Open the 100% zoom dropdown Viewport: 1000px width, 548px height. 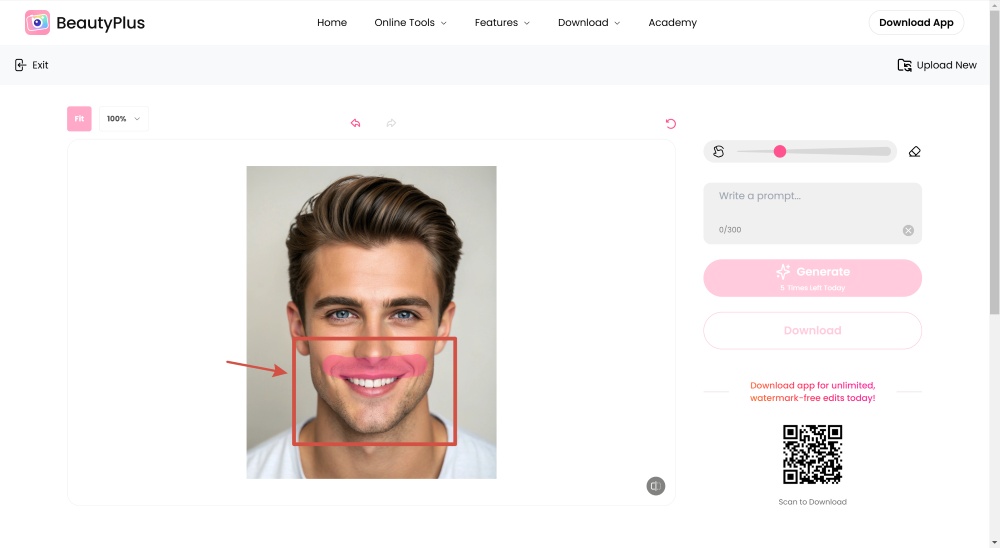click(124, 119)
